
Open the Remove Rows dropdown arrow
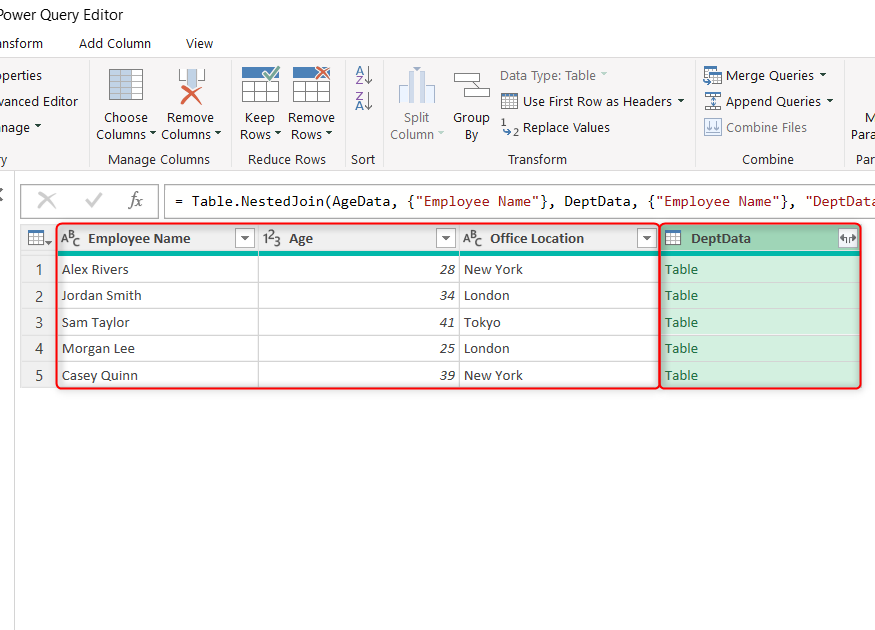pyautogui.click(x=329, y=134)
